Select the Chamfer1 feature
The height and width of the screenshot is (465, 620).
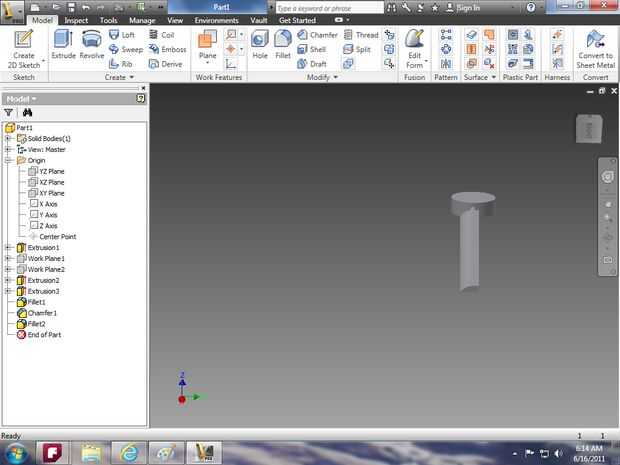pyautogui.click(x=37, y=313)
